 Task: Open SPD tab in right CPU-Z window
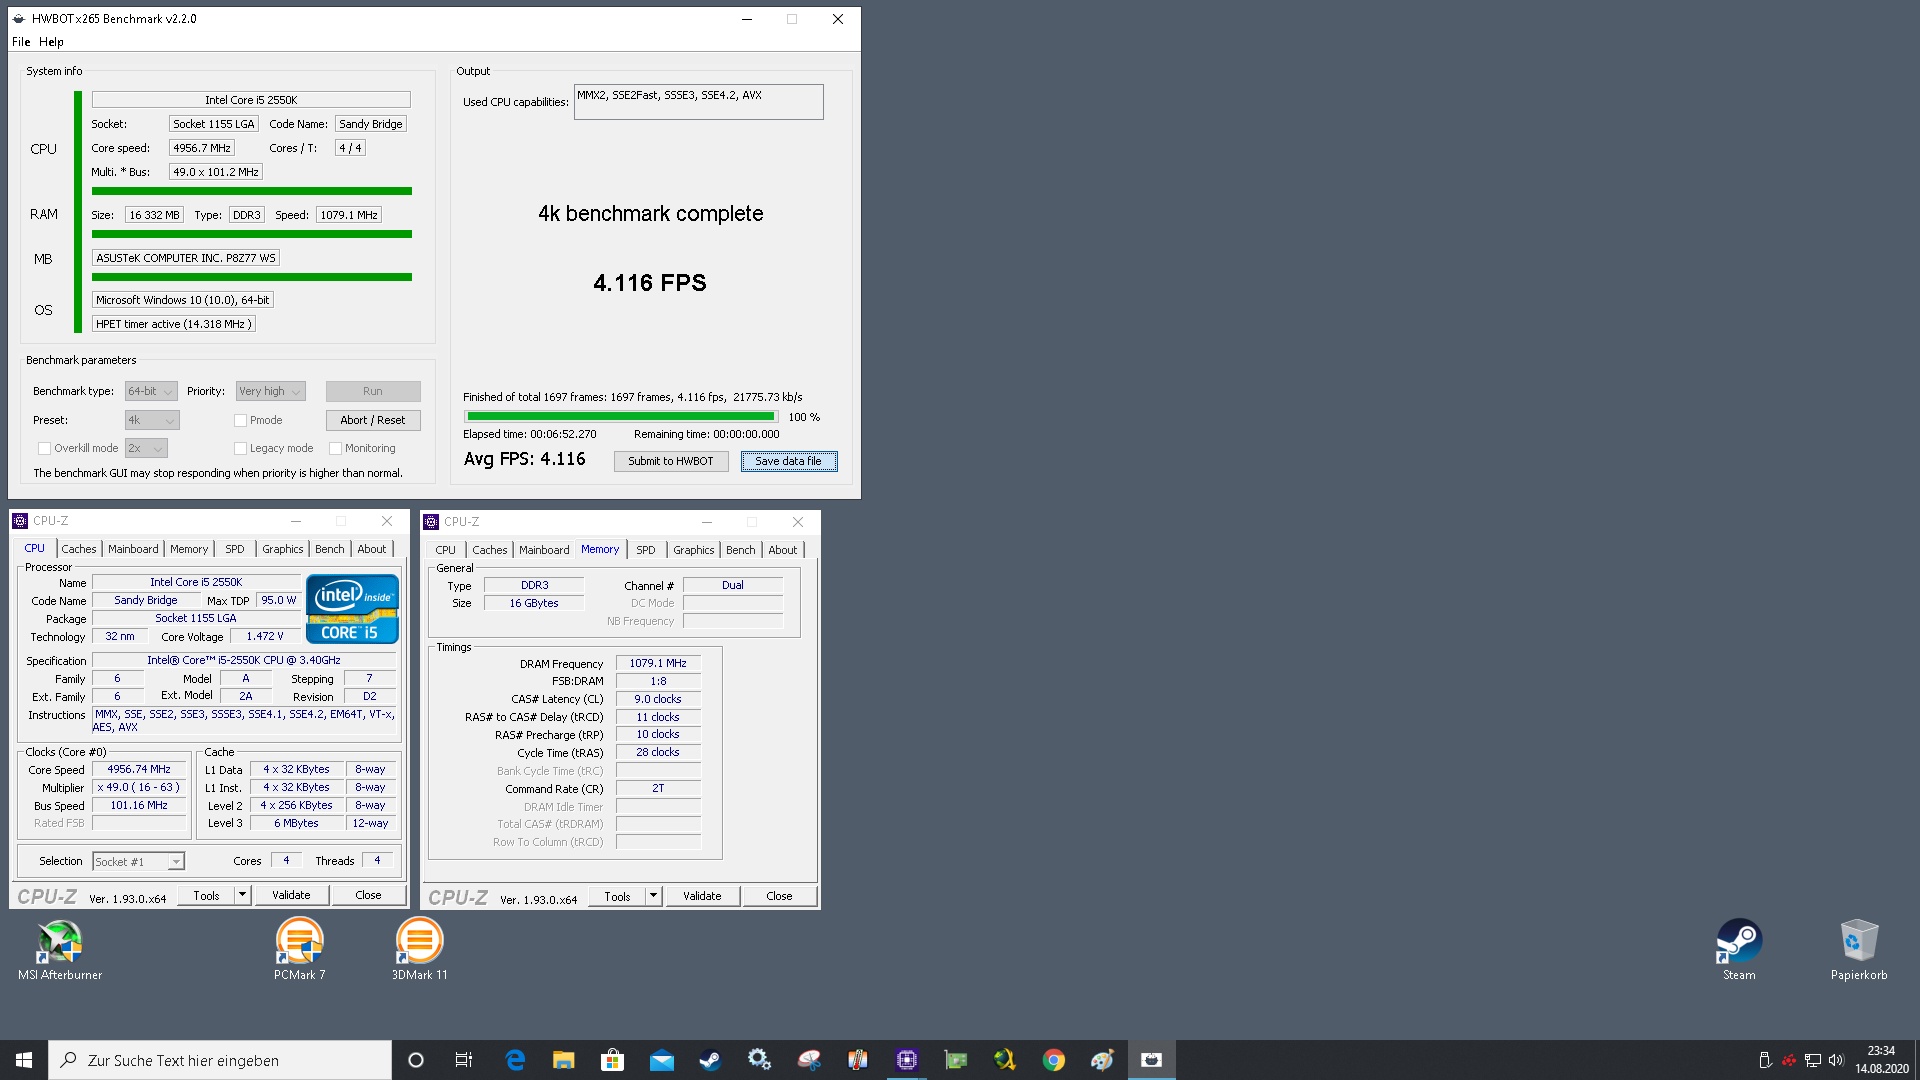646,550
